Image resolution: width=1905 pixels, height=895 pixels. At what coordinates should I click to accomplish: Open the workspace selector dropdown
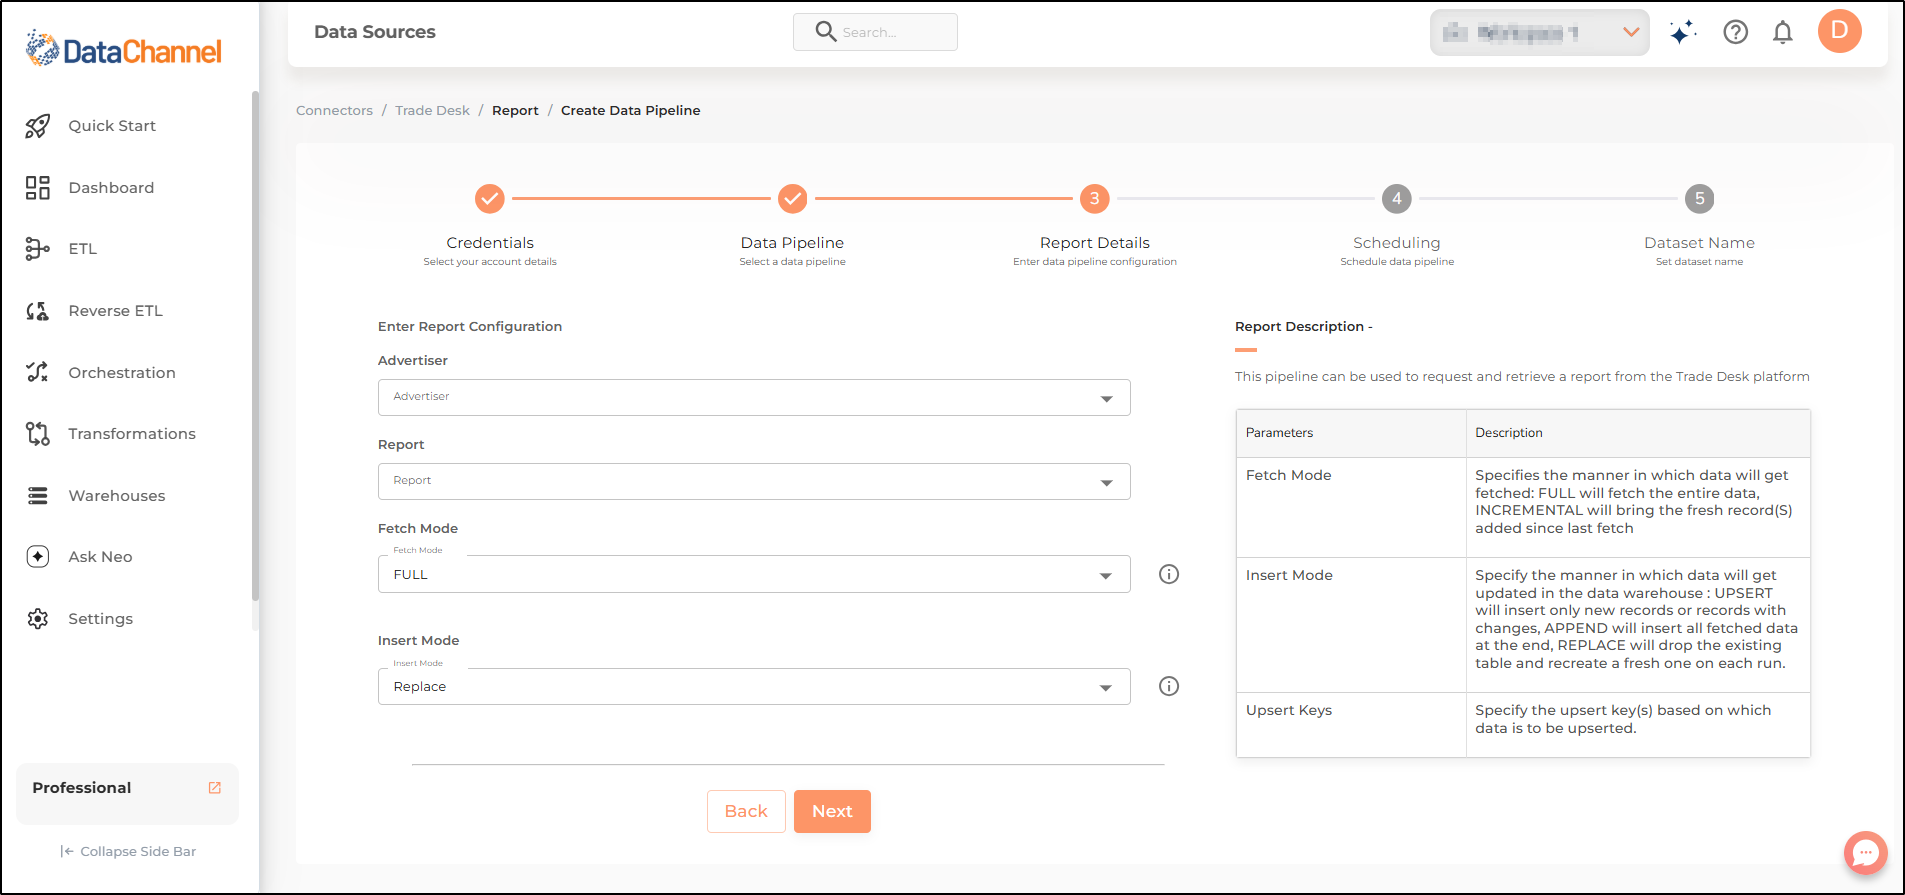coord(1540,33)
